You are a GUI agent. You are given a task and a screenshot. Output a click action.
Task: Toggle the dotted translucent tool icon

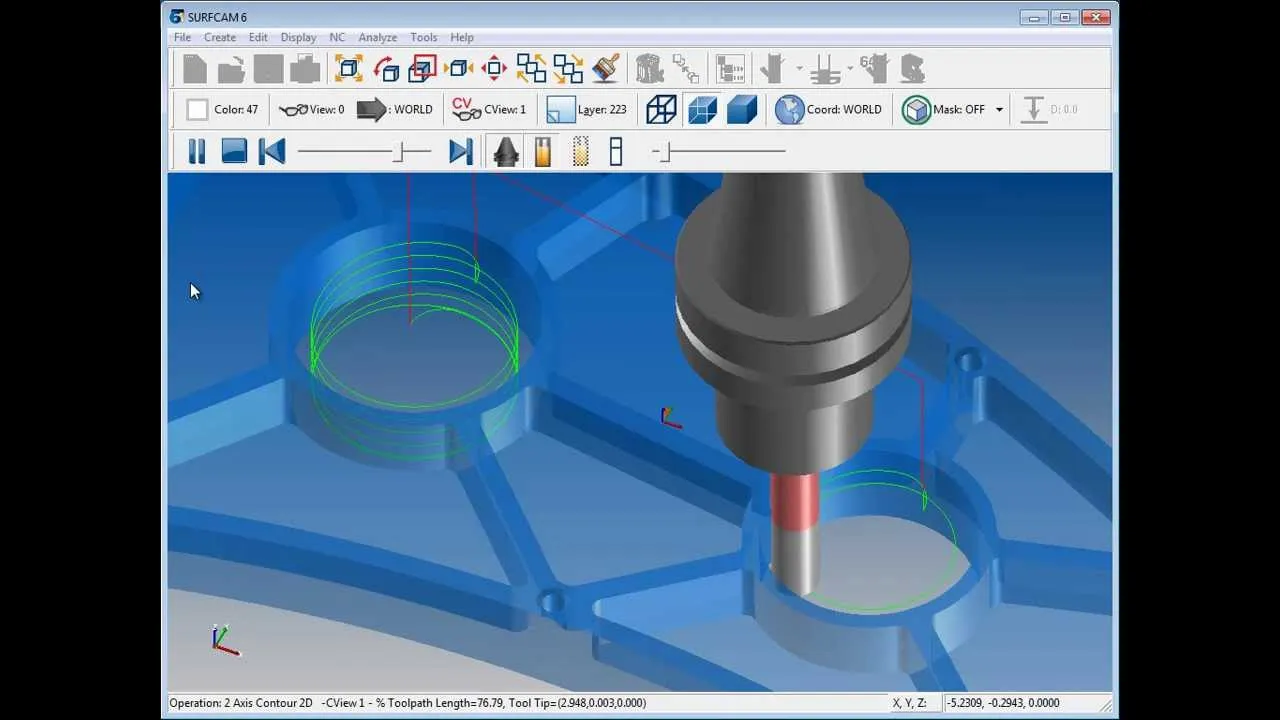(x=580, y=151)
